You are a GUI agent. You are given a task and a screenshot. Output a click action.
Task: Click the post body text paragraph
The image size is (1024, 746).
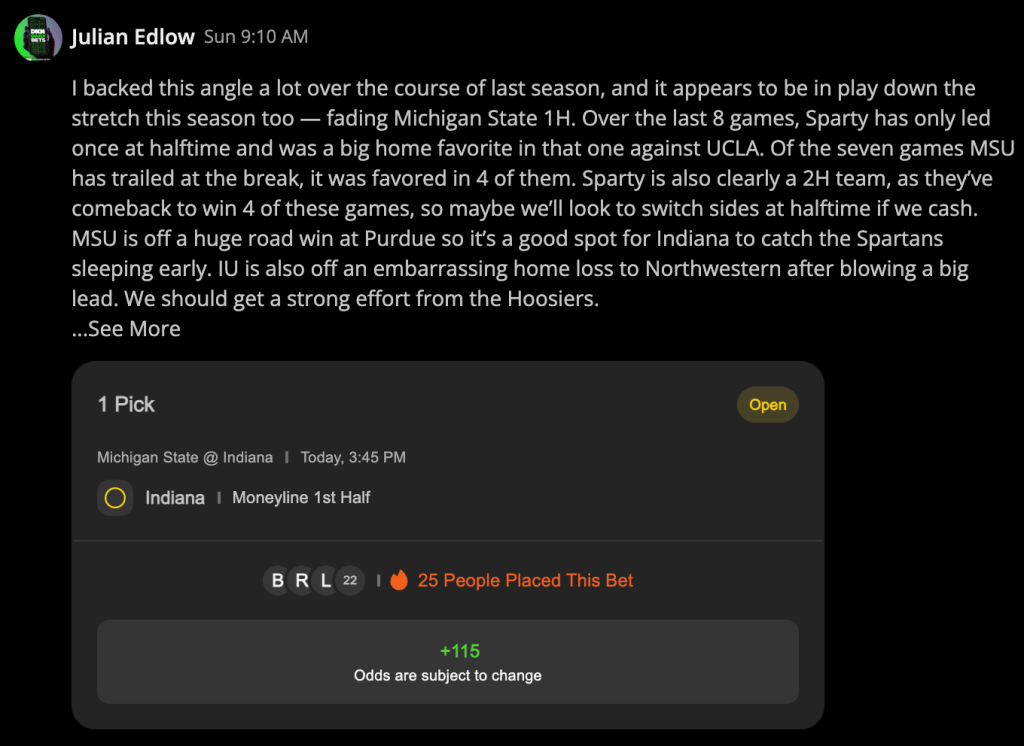tap(542, 193)
